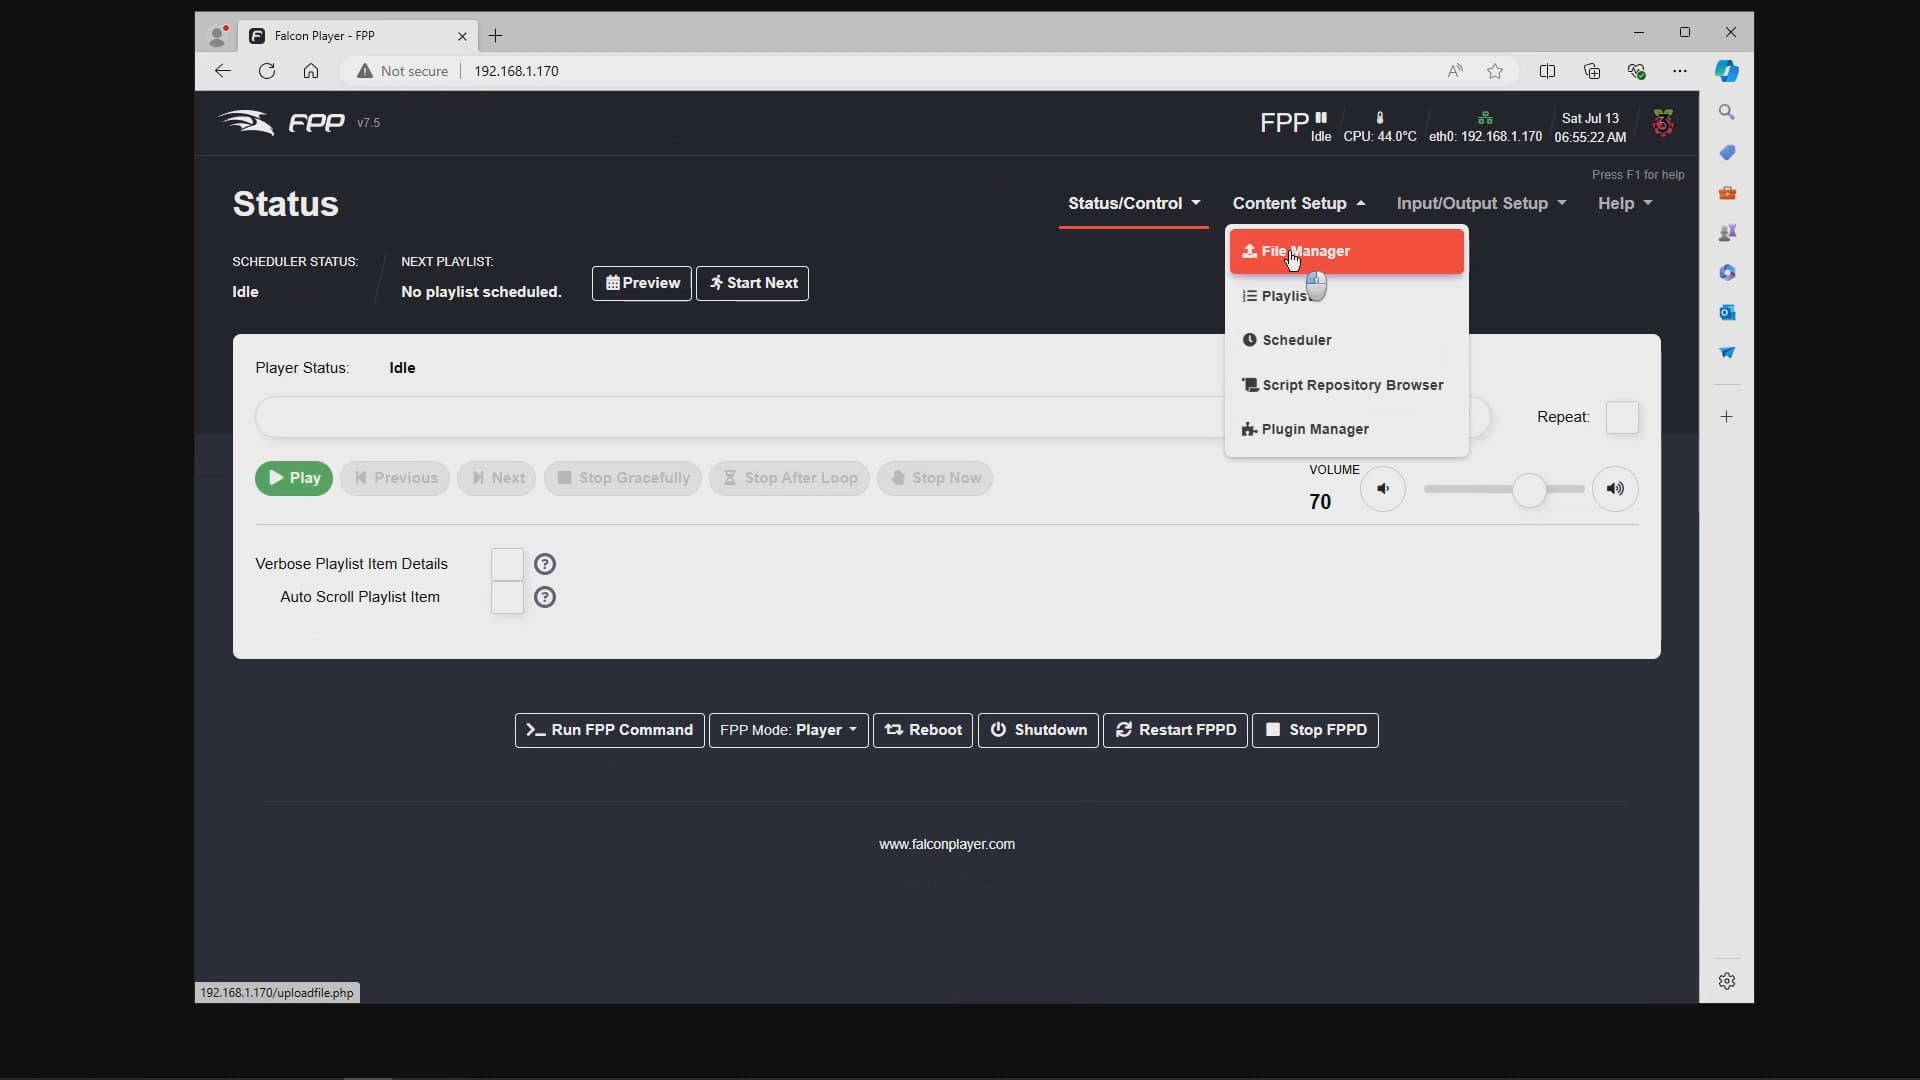Open the sidebar shopping tag icon
This screenshot has width=1920, height=1080.
click(1727, 152)
